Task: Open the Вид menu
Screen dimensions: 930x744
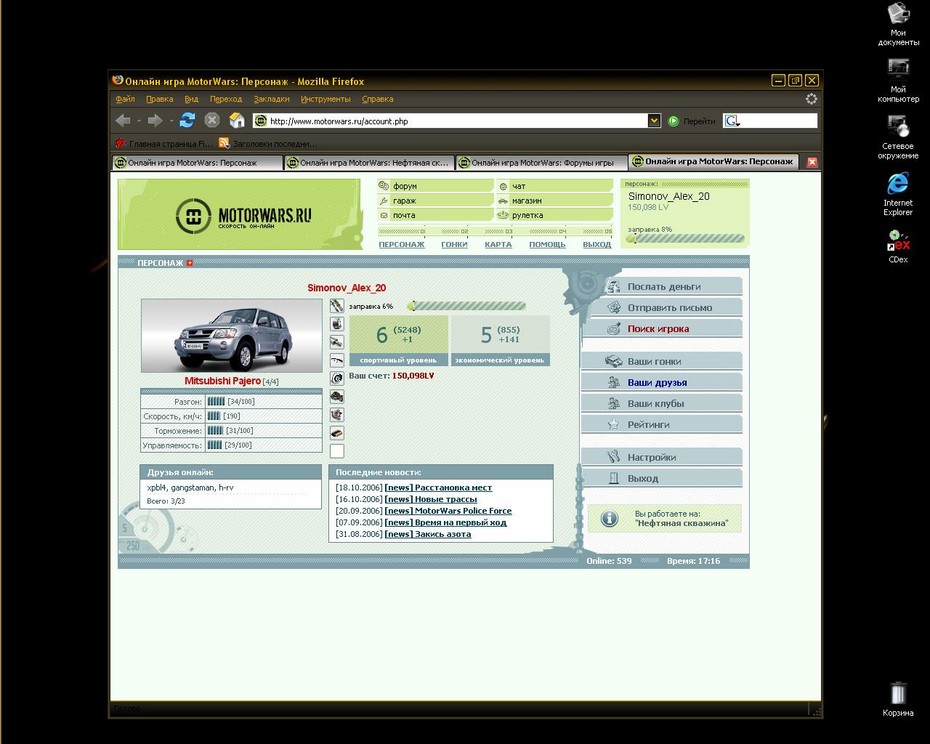Action: [x=191, y=99]
